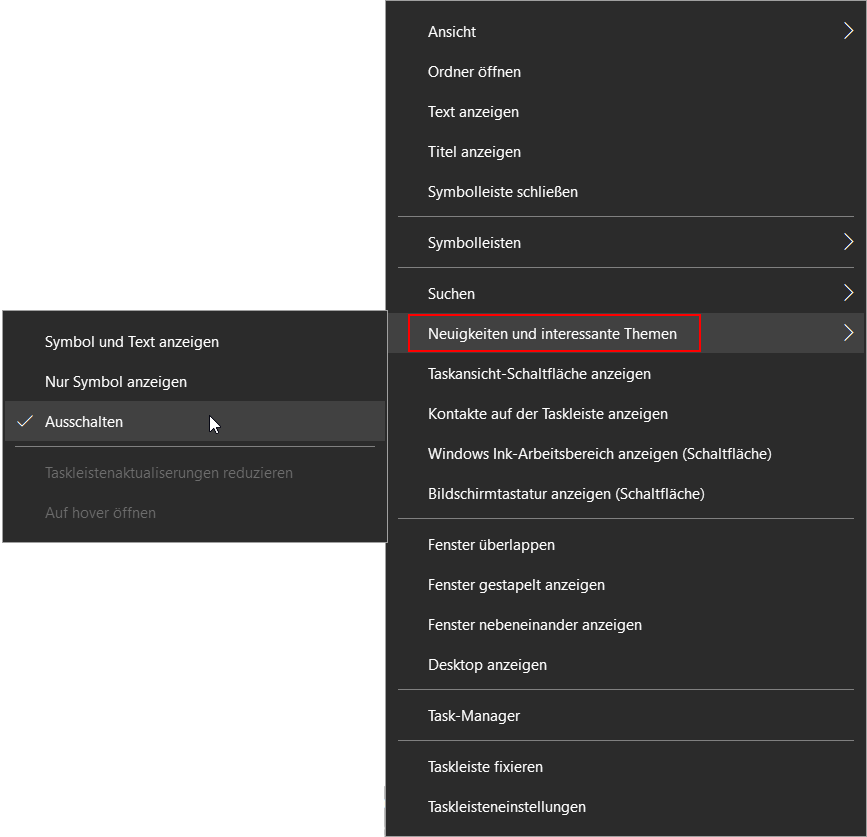Toggle 'Titel anzeigen' menu entry
This screenshot has width=867, height=837.
tap(474, 152)
